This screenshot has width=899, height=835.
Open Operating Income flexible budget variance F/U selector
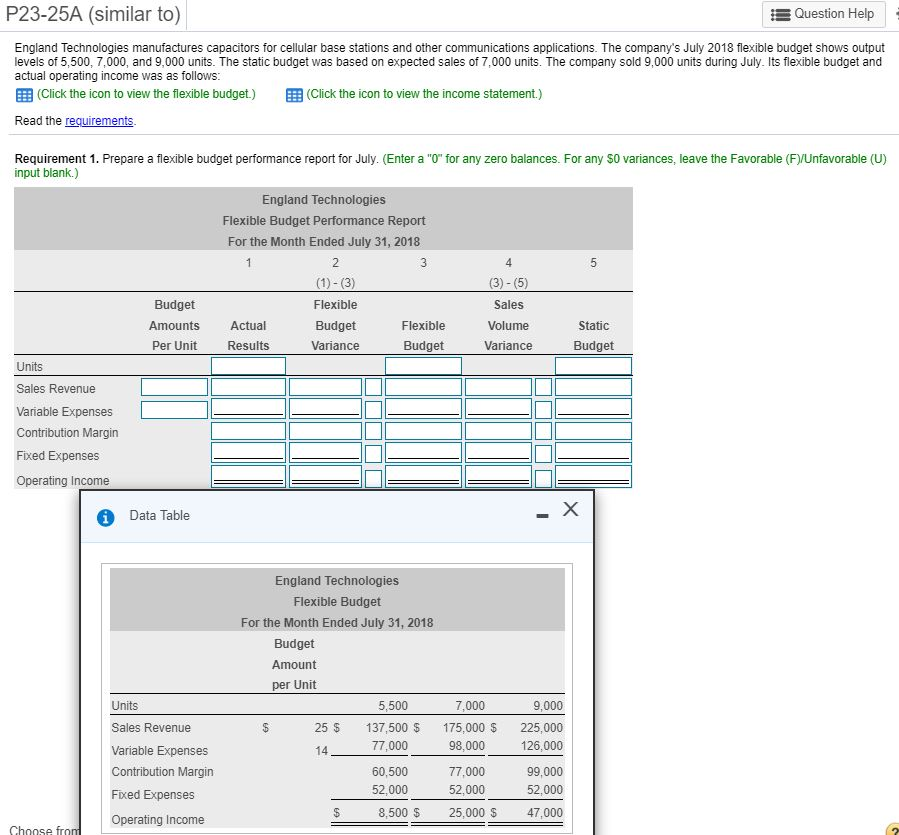373,478
